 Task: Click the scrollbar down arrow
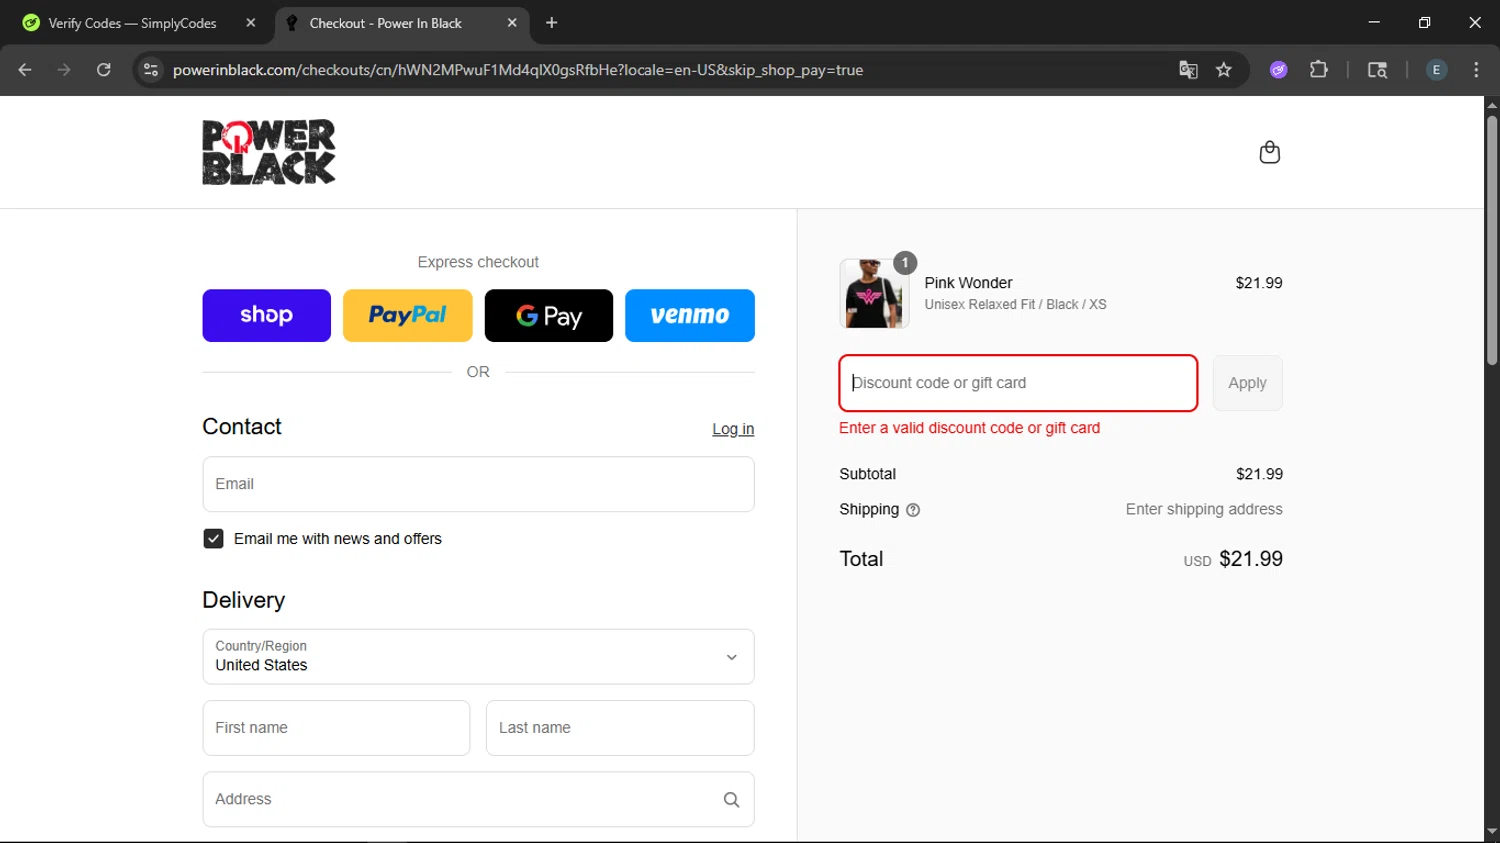(1492, 832)
